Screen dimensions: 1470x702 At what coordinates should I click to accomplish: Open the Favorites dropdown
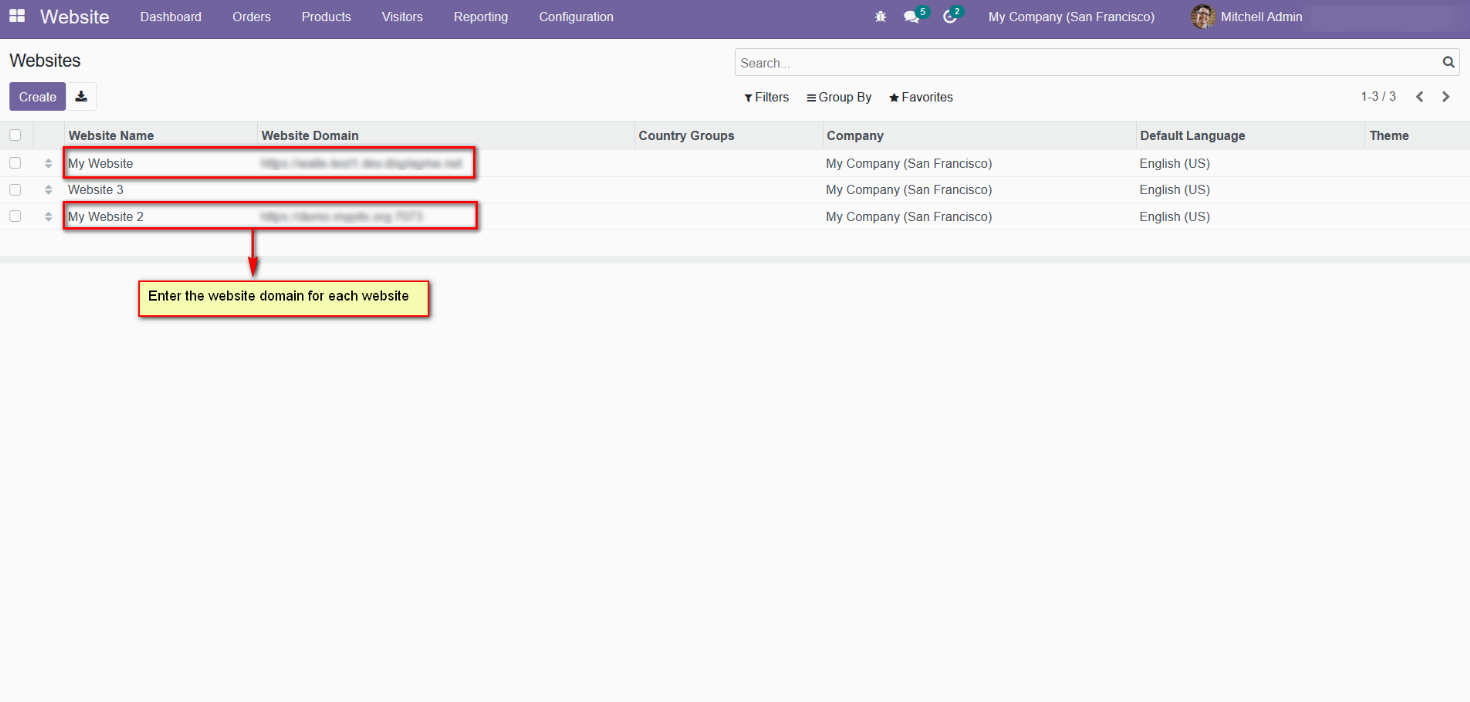(921, 97)
